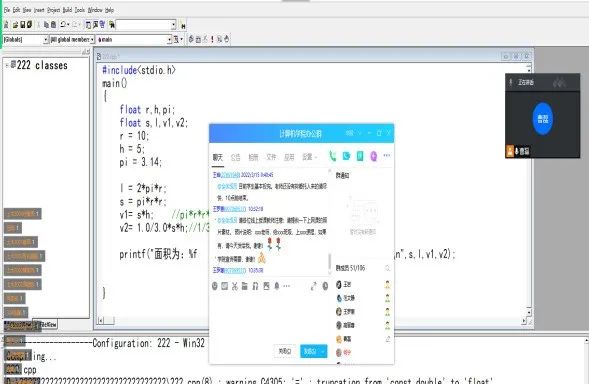Open file with the toolbar Open icon
This screenshot has height=384, width=589.
tap(15, 25)
